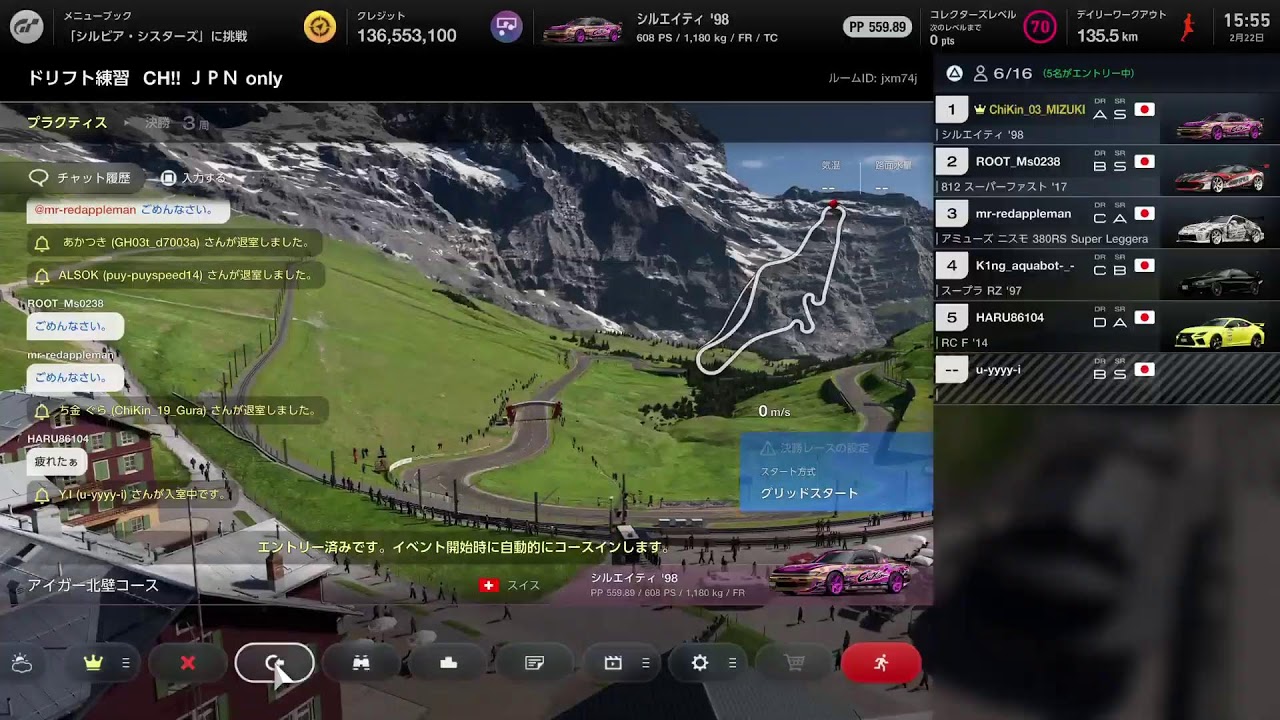Open the room info note icon
This screenshot has width=1280, height=720.
click(535, 663)
